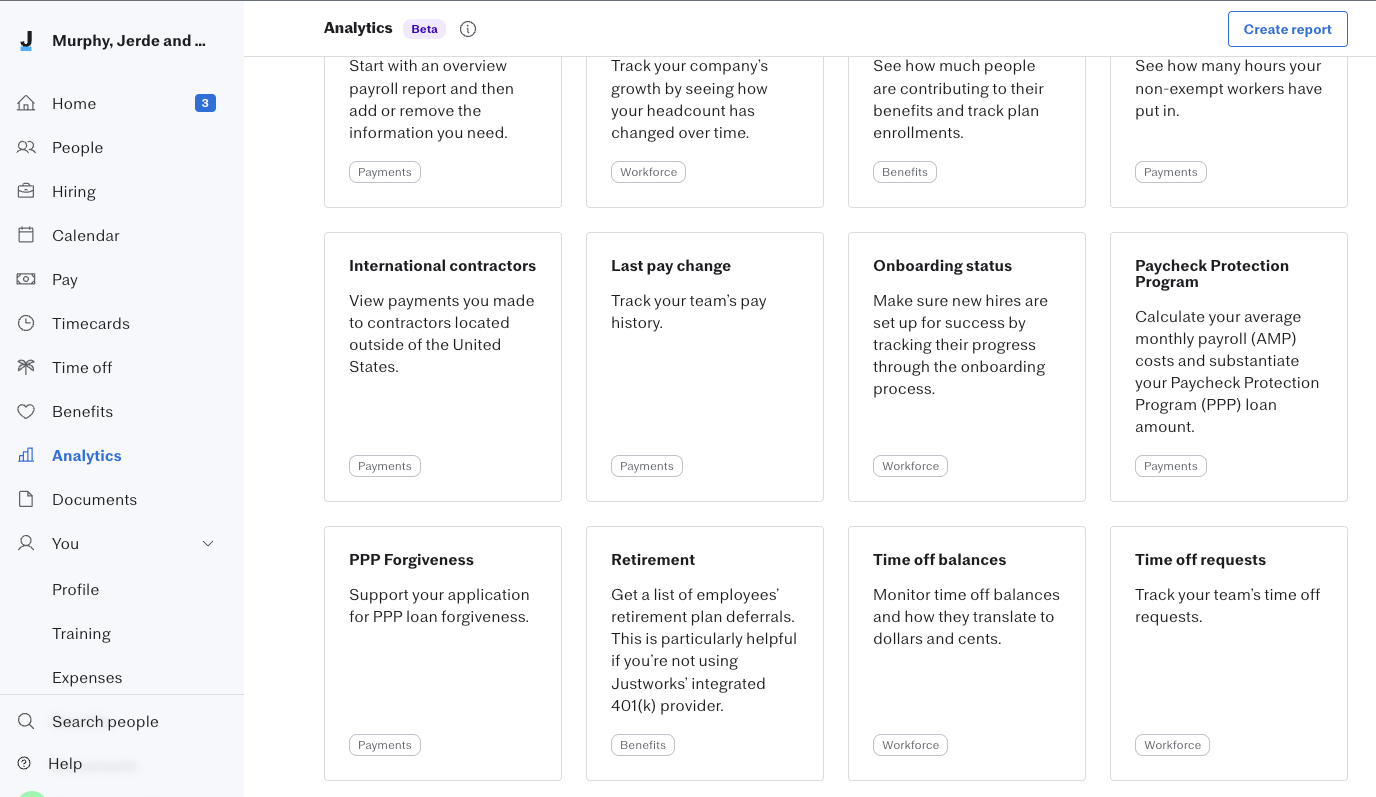Screen dimensions: 1376x797
Task: Click the Pay money icon
Action: pyautogui.click(x=26, y=279)
